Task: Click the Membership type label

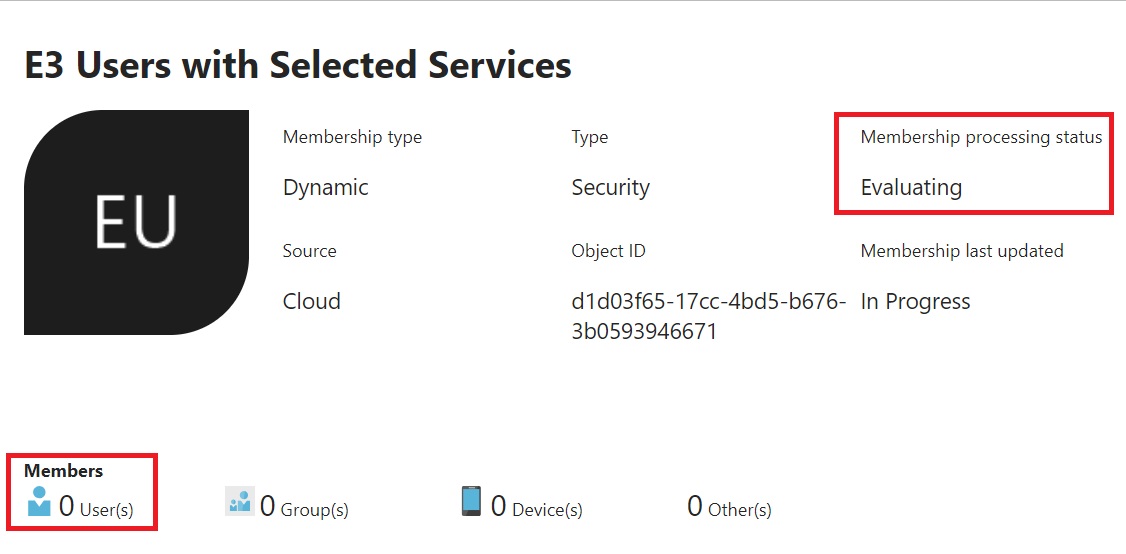Action: (x=353, y=137)
